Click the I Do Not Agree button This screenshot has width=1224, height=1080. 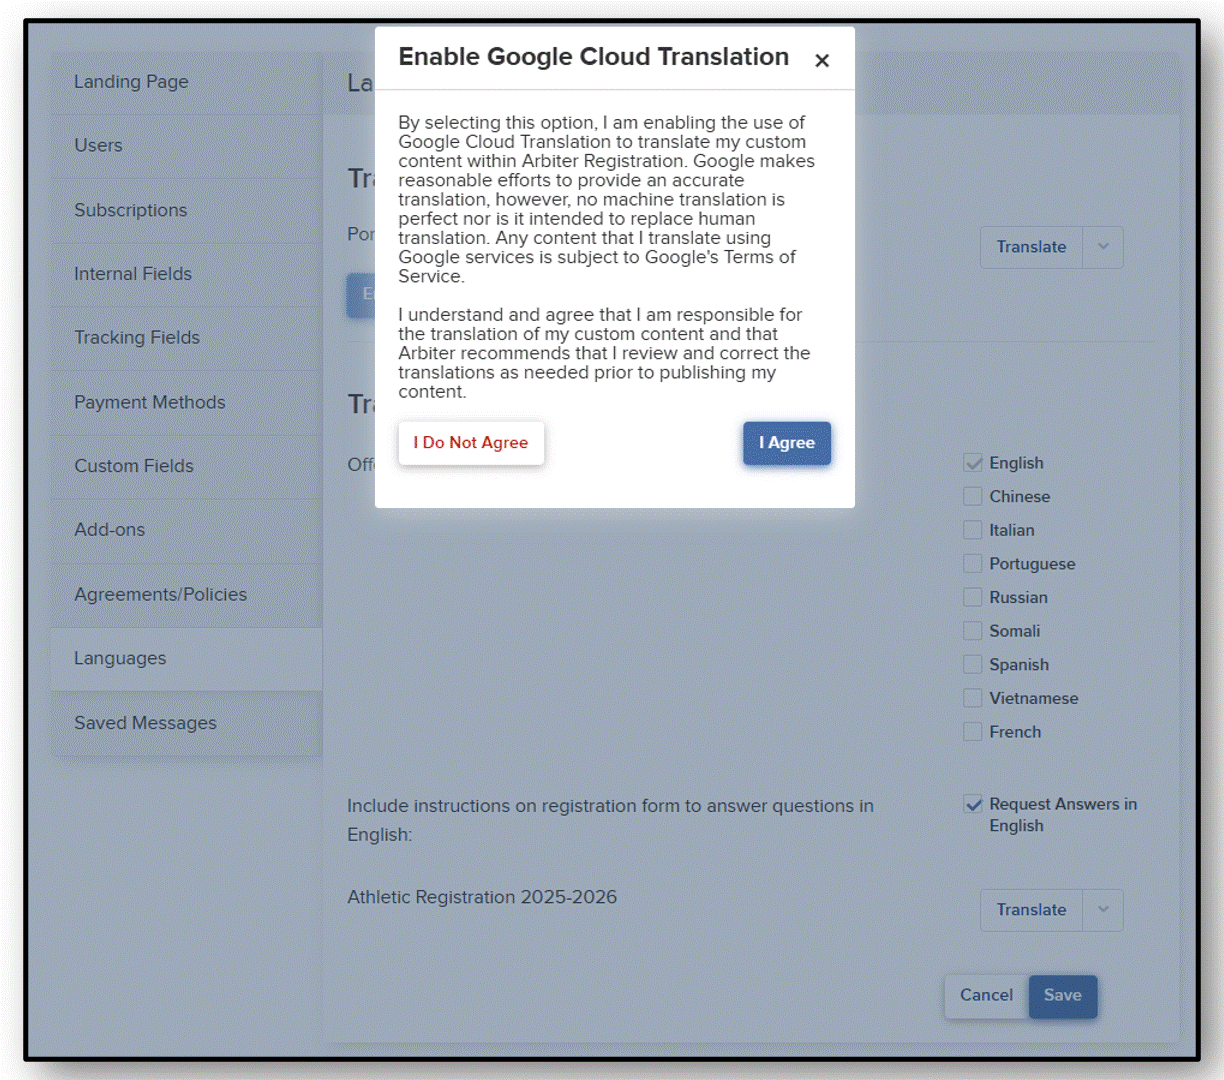coord(471,443)
